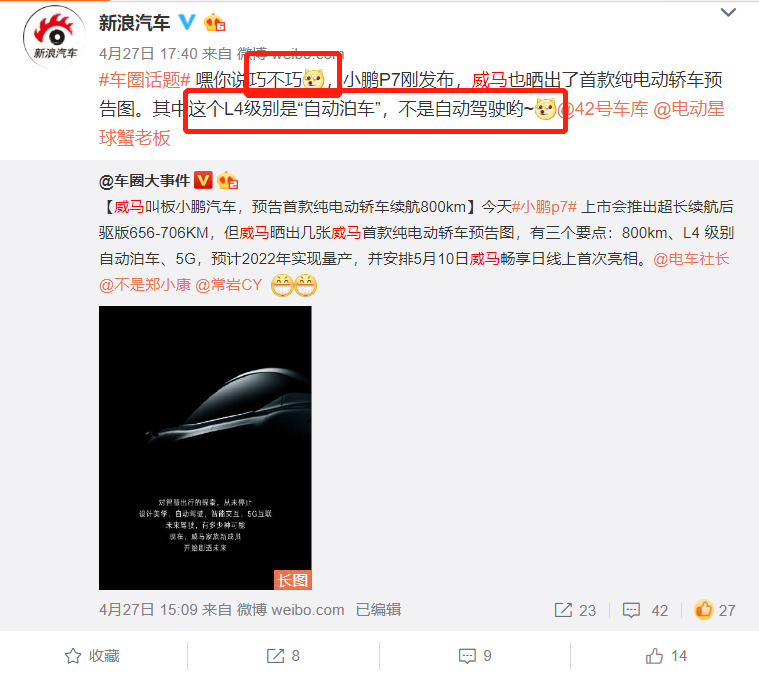Click the blue V verification badge
Screen dimensions: 759x676
coord(187,22)
